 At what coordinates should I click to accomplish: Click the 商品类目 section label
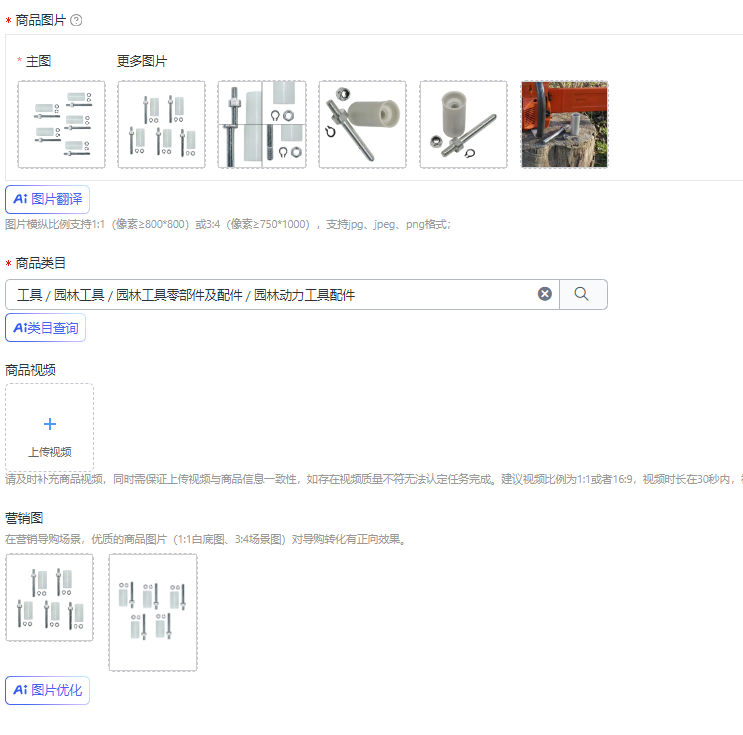pyautogui.click(x=40, y=263)
